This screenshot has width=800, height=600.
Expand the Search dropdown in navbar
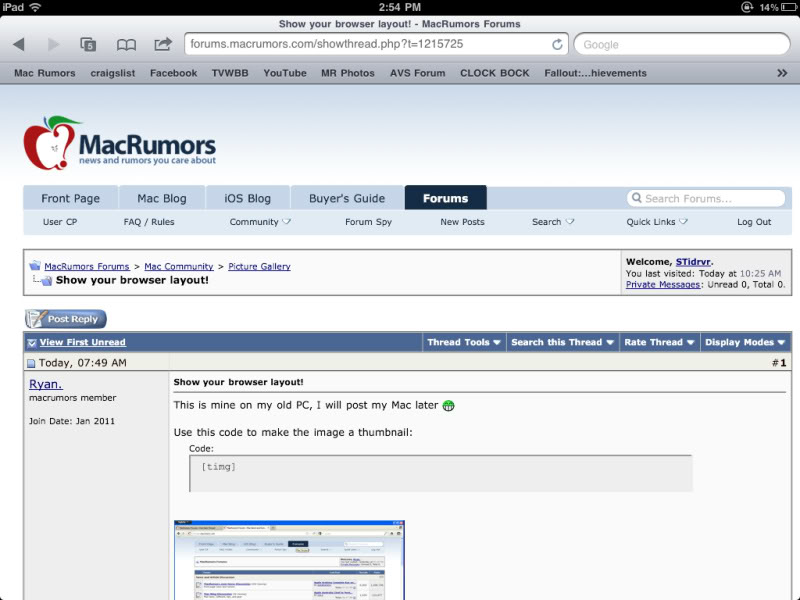point(553,222)
